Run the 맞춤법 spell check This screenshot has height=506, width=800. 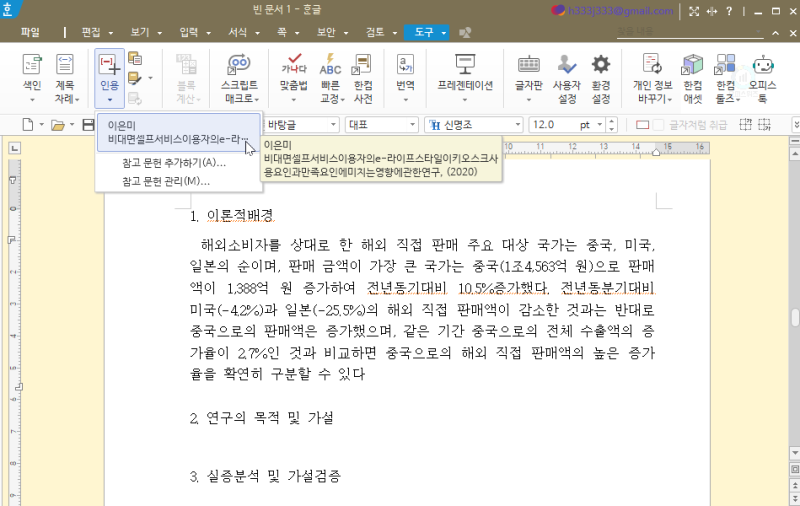[294, 78]
